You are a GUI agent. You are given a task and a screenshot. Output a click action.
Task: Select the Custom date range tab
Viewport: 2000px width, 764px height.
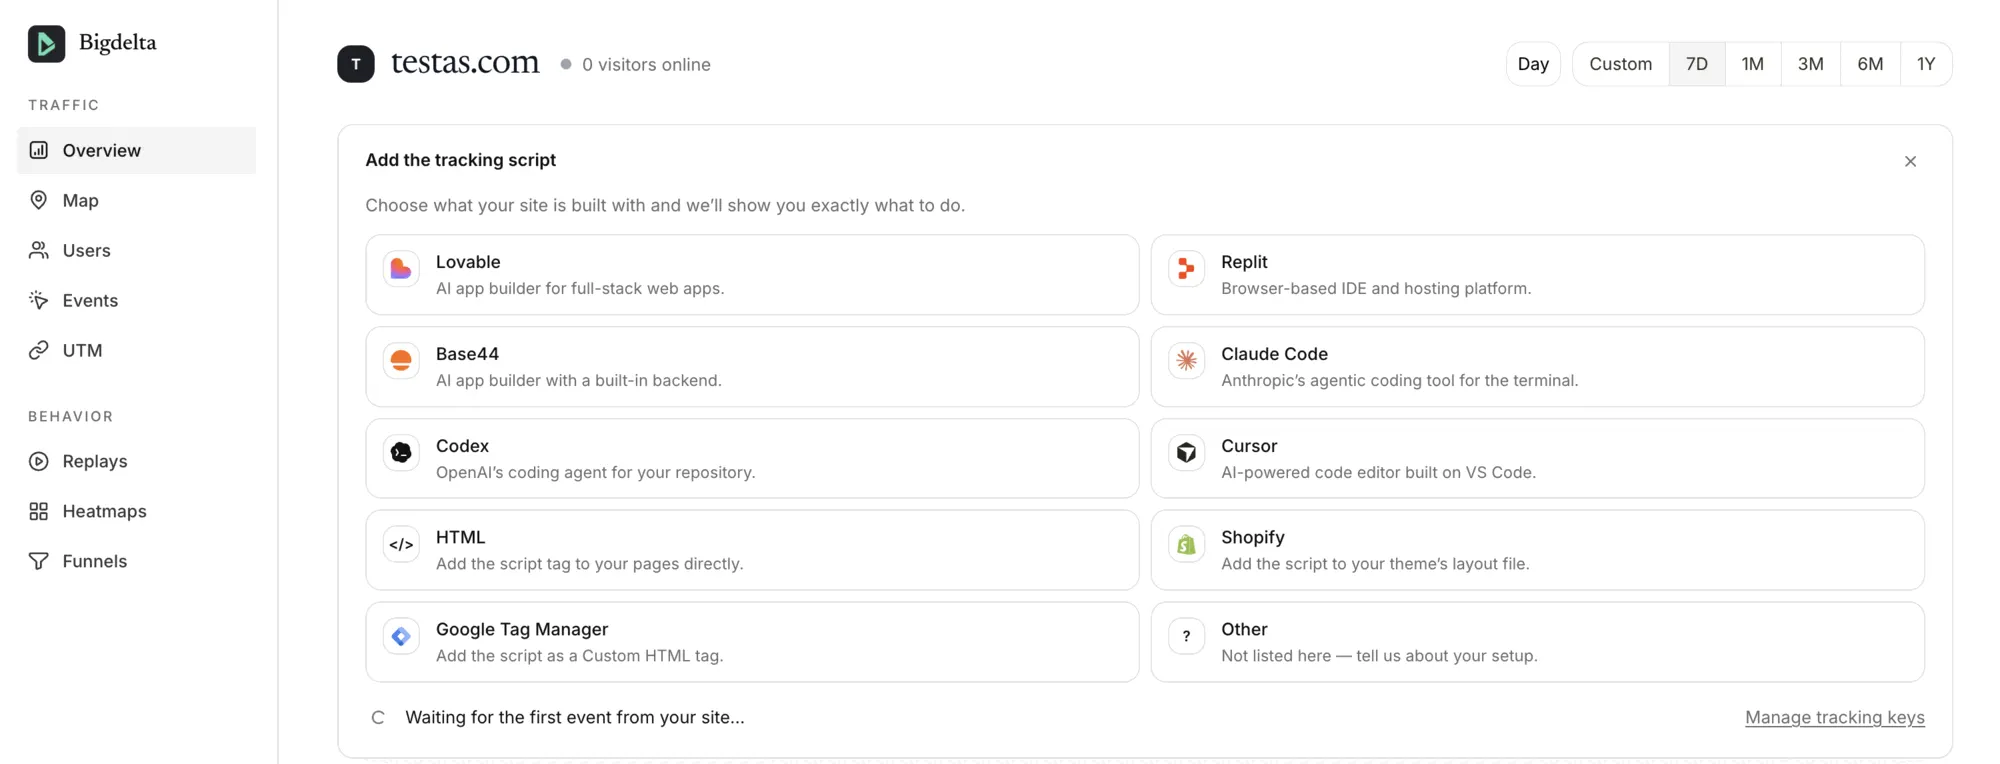(1620, 64)
